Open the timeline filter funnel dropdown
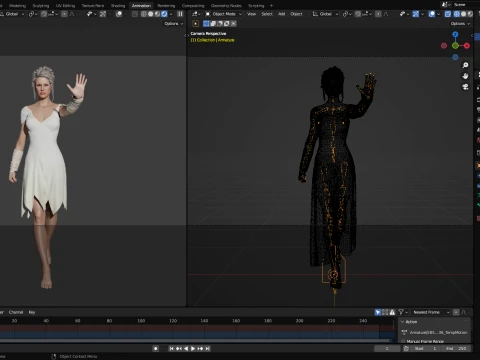This screenshot has width=480, height=360. pos(403,312)
